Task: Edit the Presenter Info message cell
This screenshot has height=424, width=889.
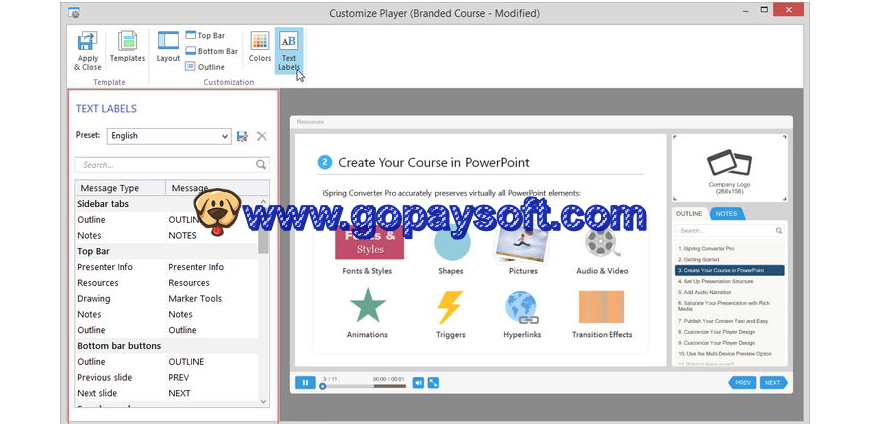Action: [196, 267]
